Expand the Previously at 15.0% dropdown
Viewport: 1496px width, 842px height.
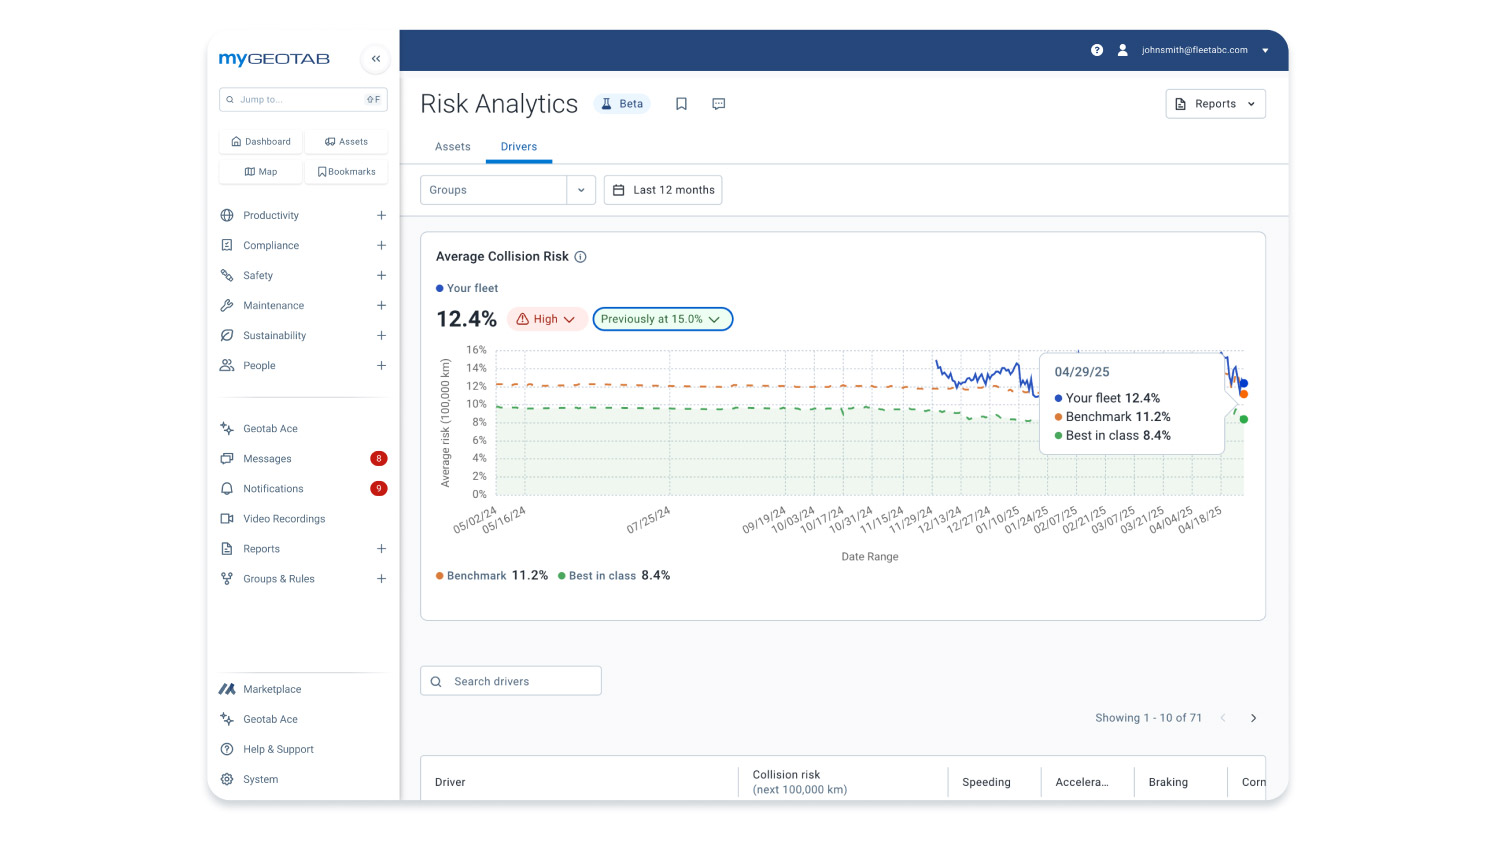click(x=662, y=318)
